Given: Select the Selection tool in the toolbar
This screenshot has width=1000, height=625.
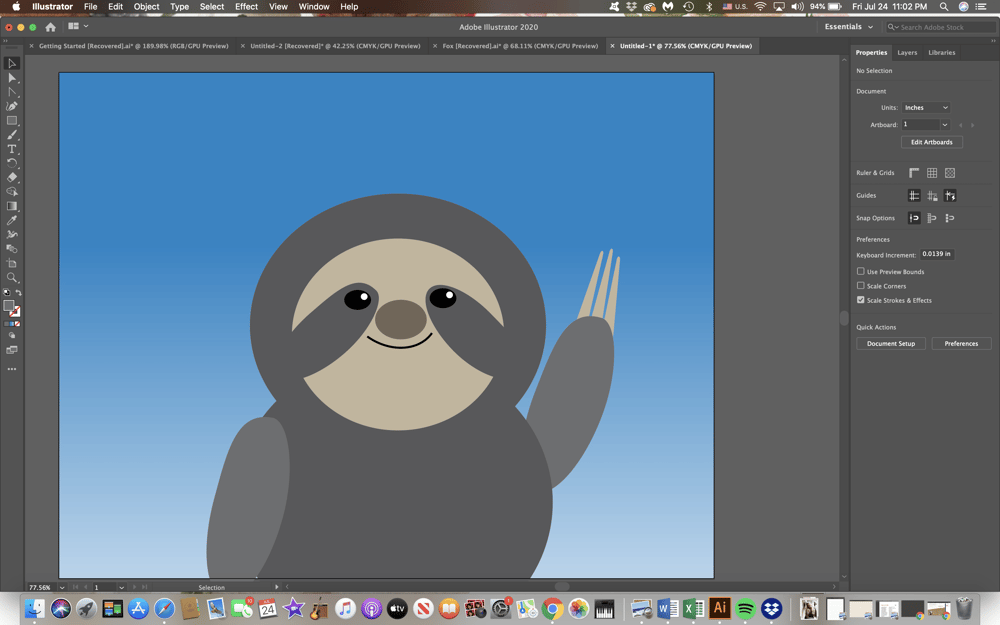Looking at the screenshot, I should point(12,64).
